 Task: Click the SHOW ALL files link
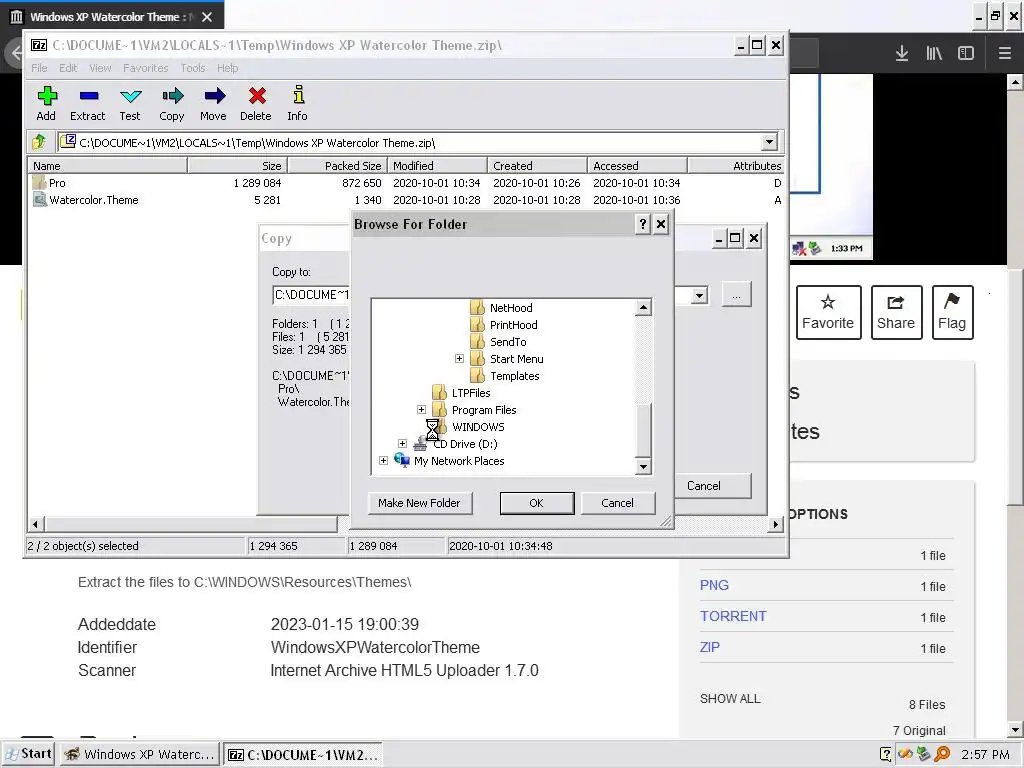coord(729,699)
